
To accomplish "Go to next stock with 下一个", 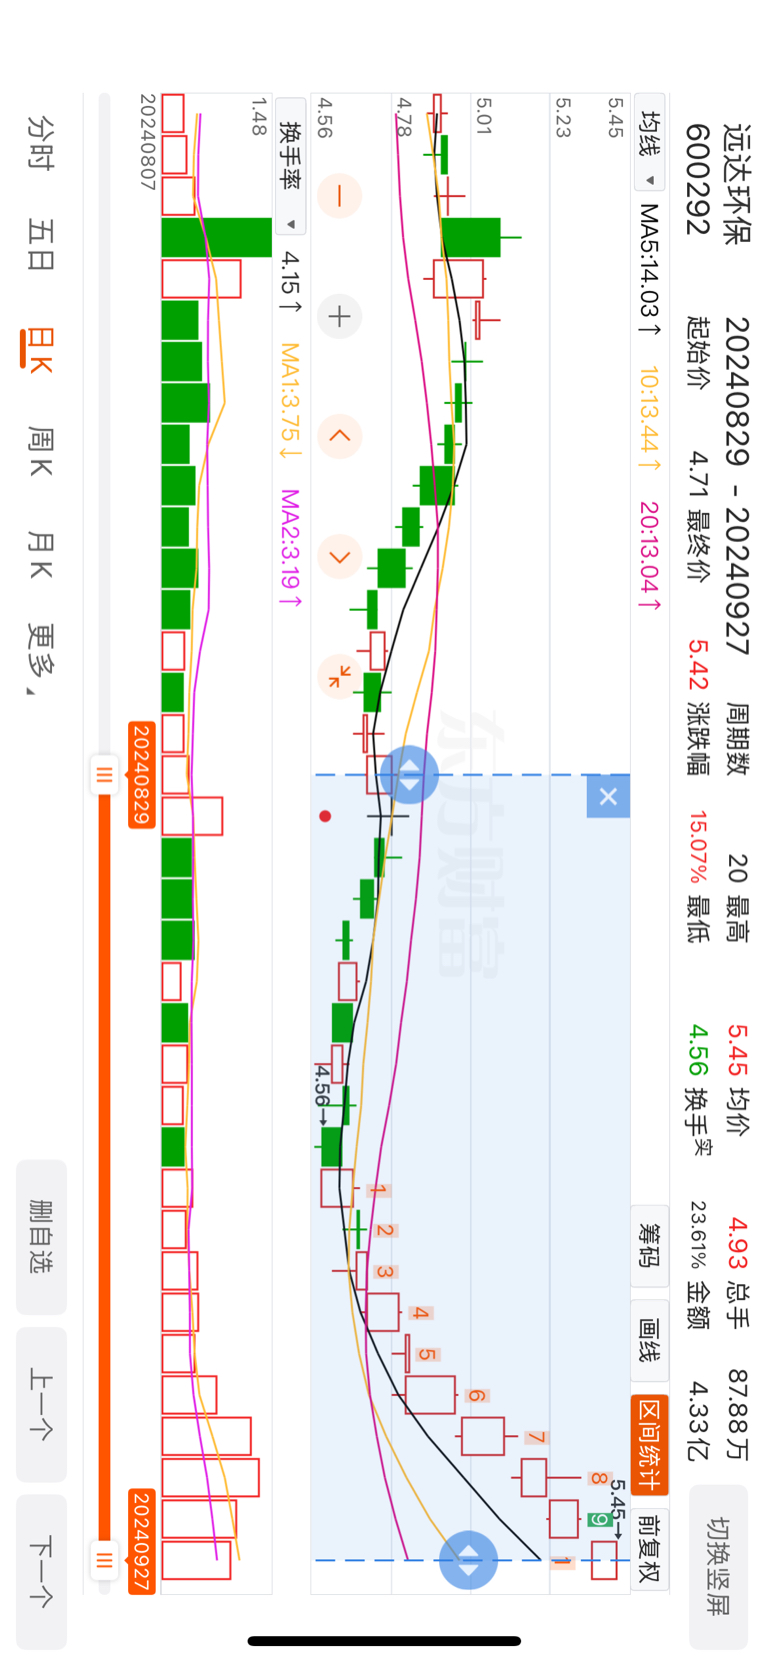I will pos(41,1572).
